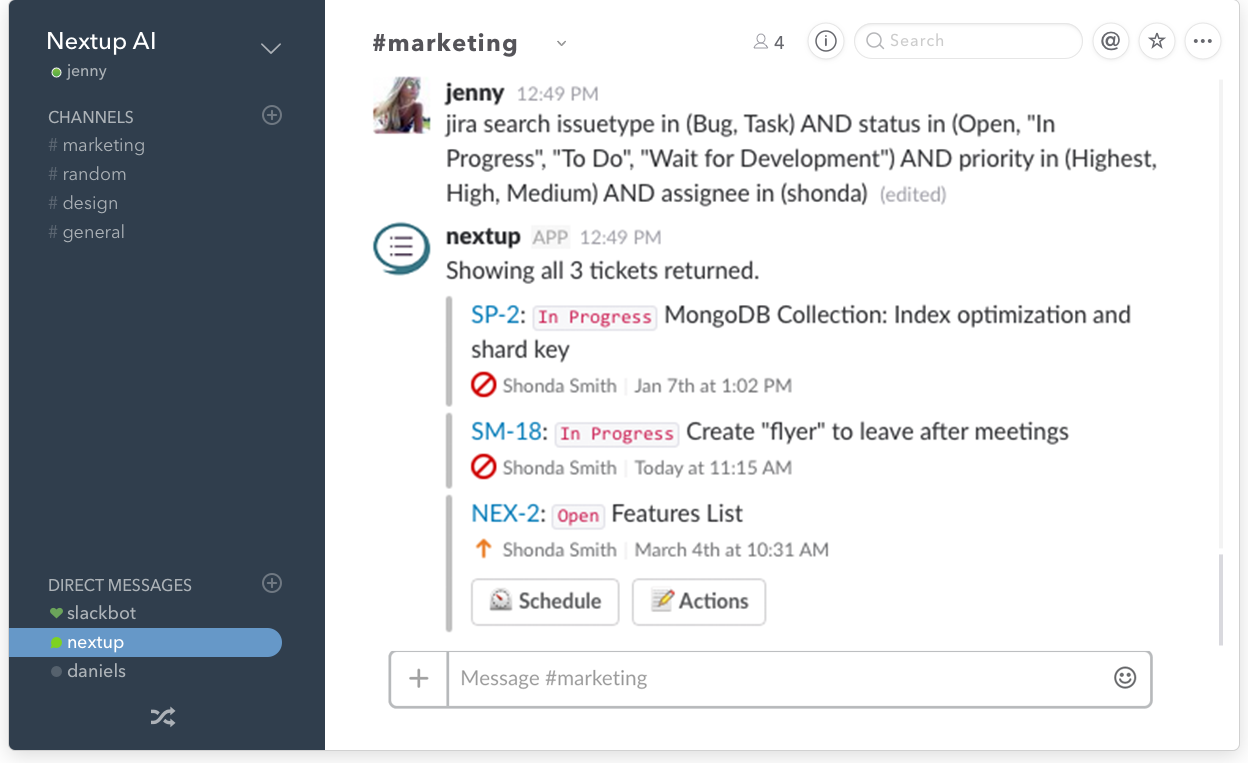
Task: Switch to the random channel
Action: point(94,174)
